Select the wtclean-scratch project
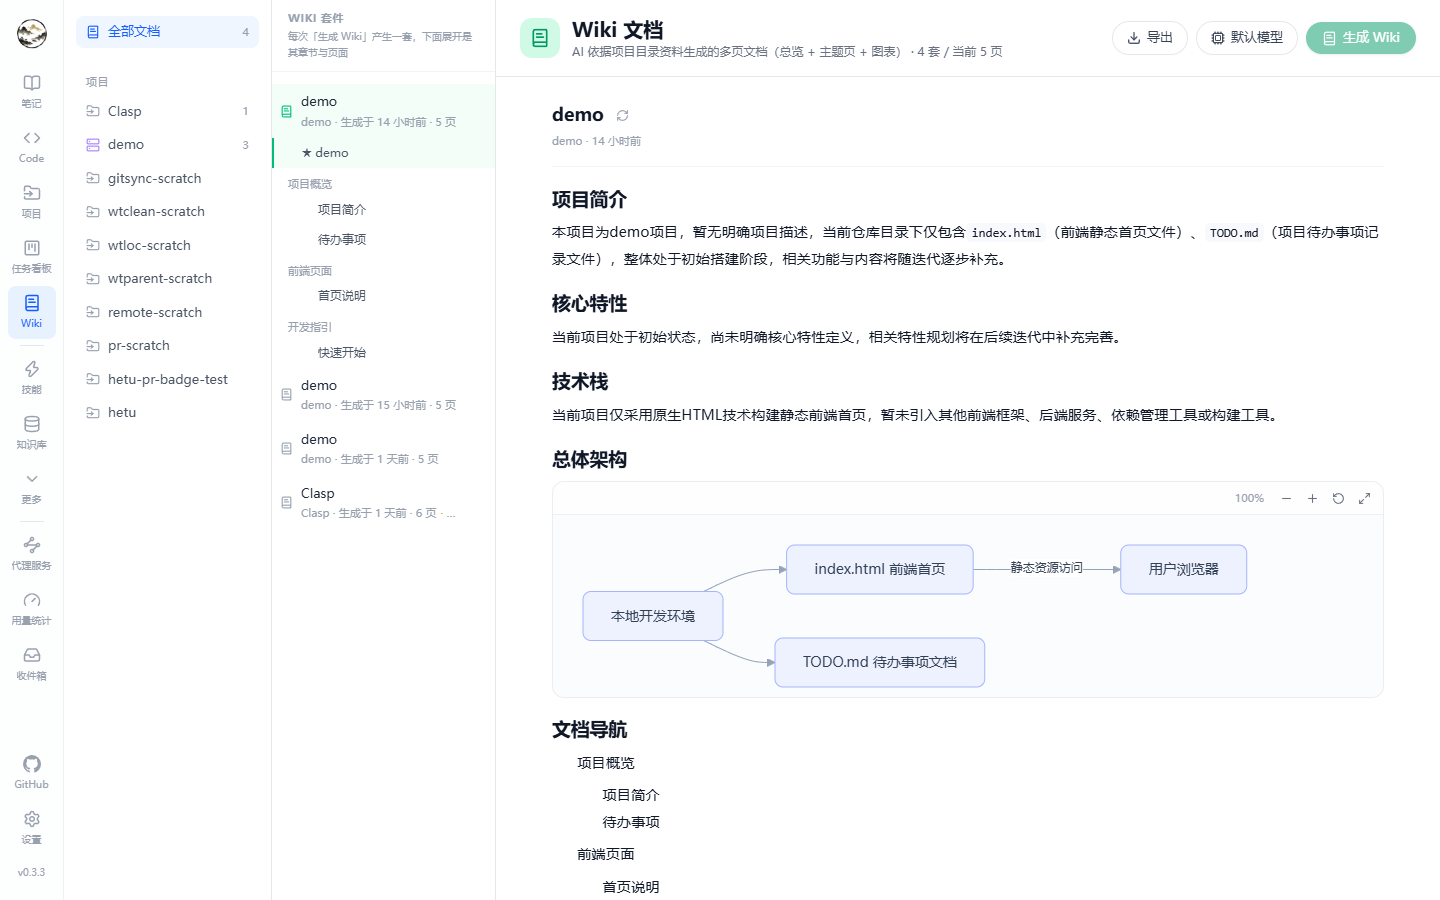Screen dimensions: 1440x900 [x=167, y=212]
